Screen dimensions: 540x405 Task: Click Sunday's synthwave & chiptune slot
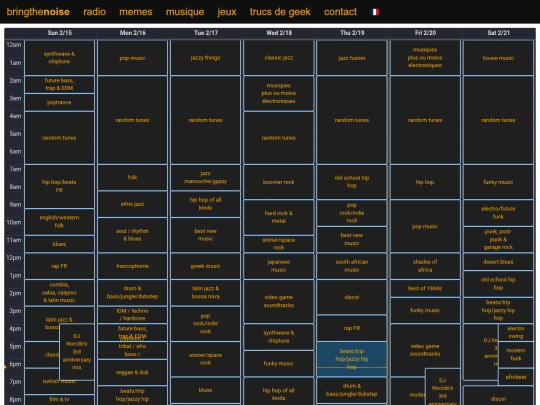click(x=59, y=58)
